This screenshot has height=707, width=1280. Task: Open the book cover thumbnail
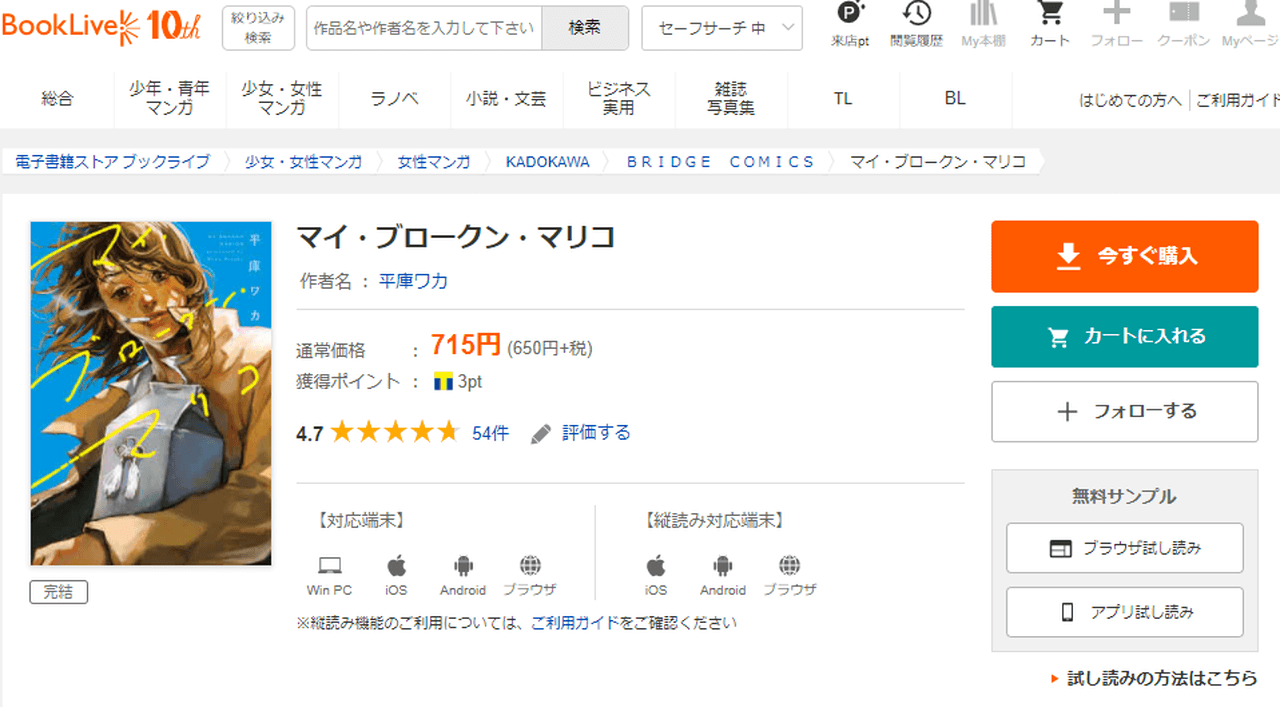click(x=151, y=393)
